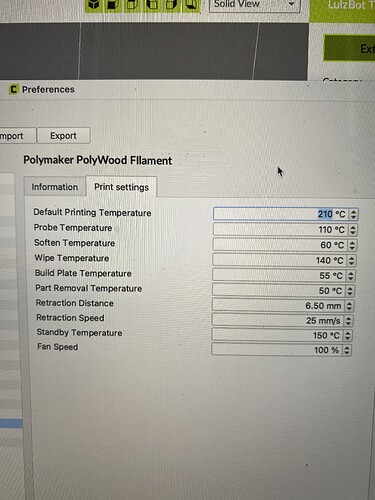Click the solid black cube 3D view icon

tap(94, 5)
